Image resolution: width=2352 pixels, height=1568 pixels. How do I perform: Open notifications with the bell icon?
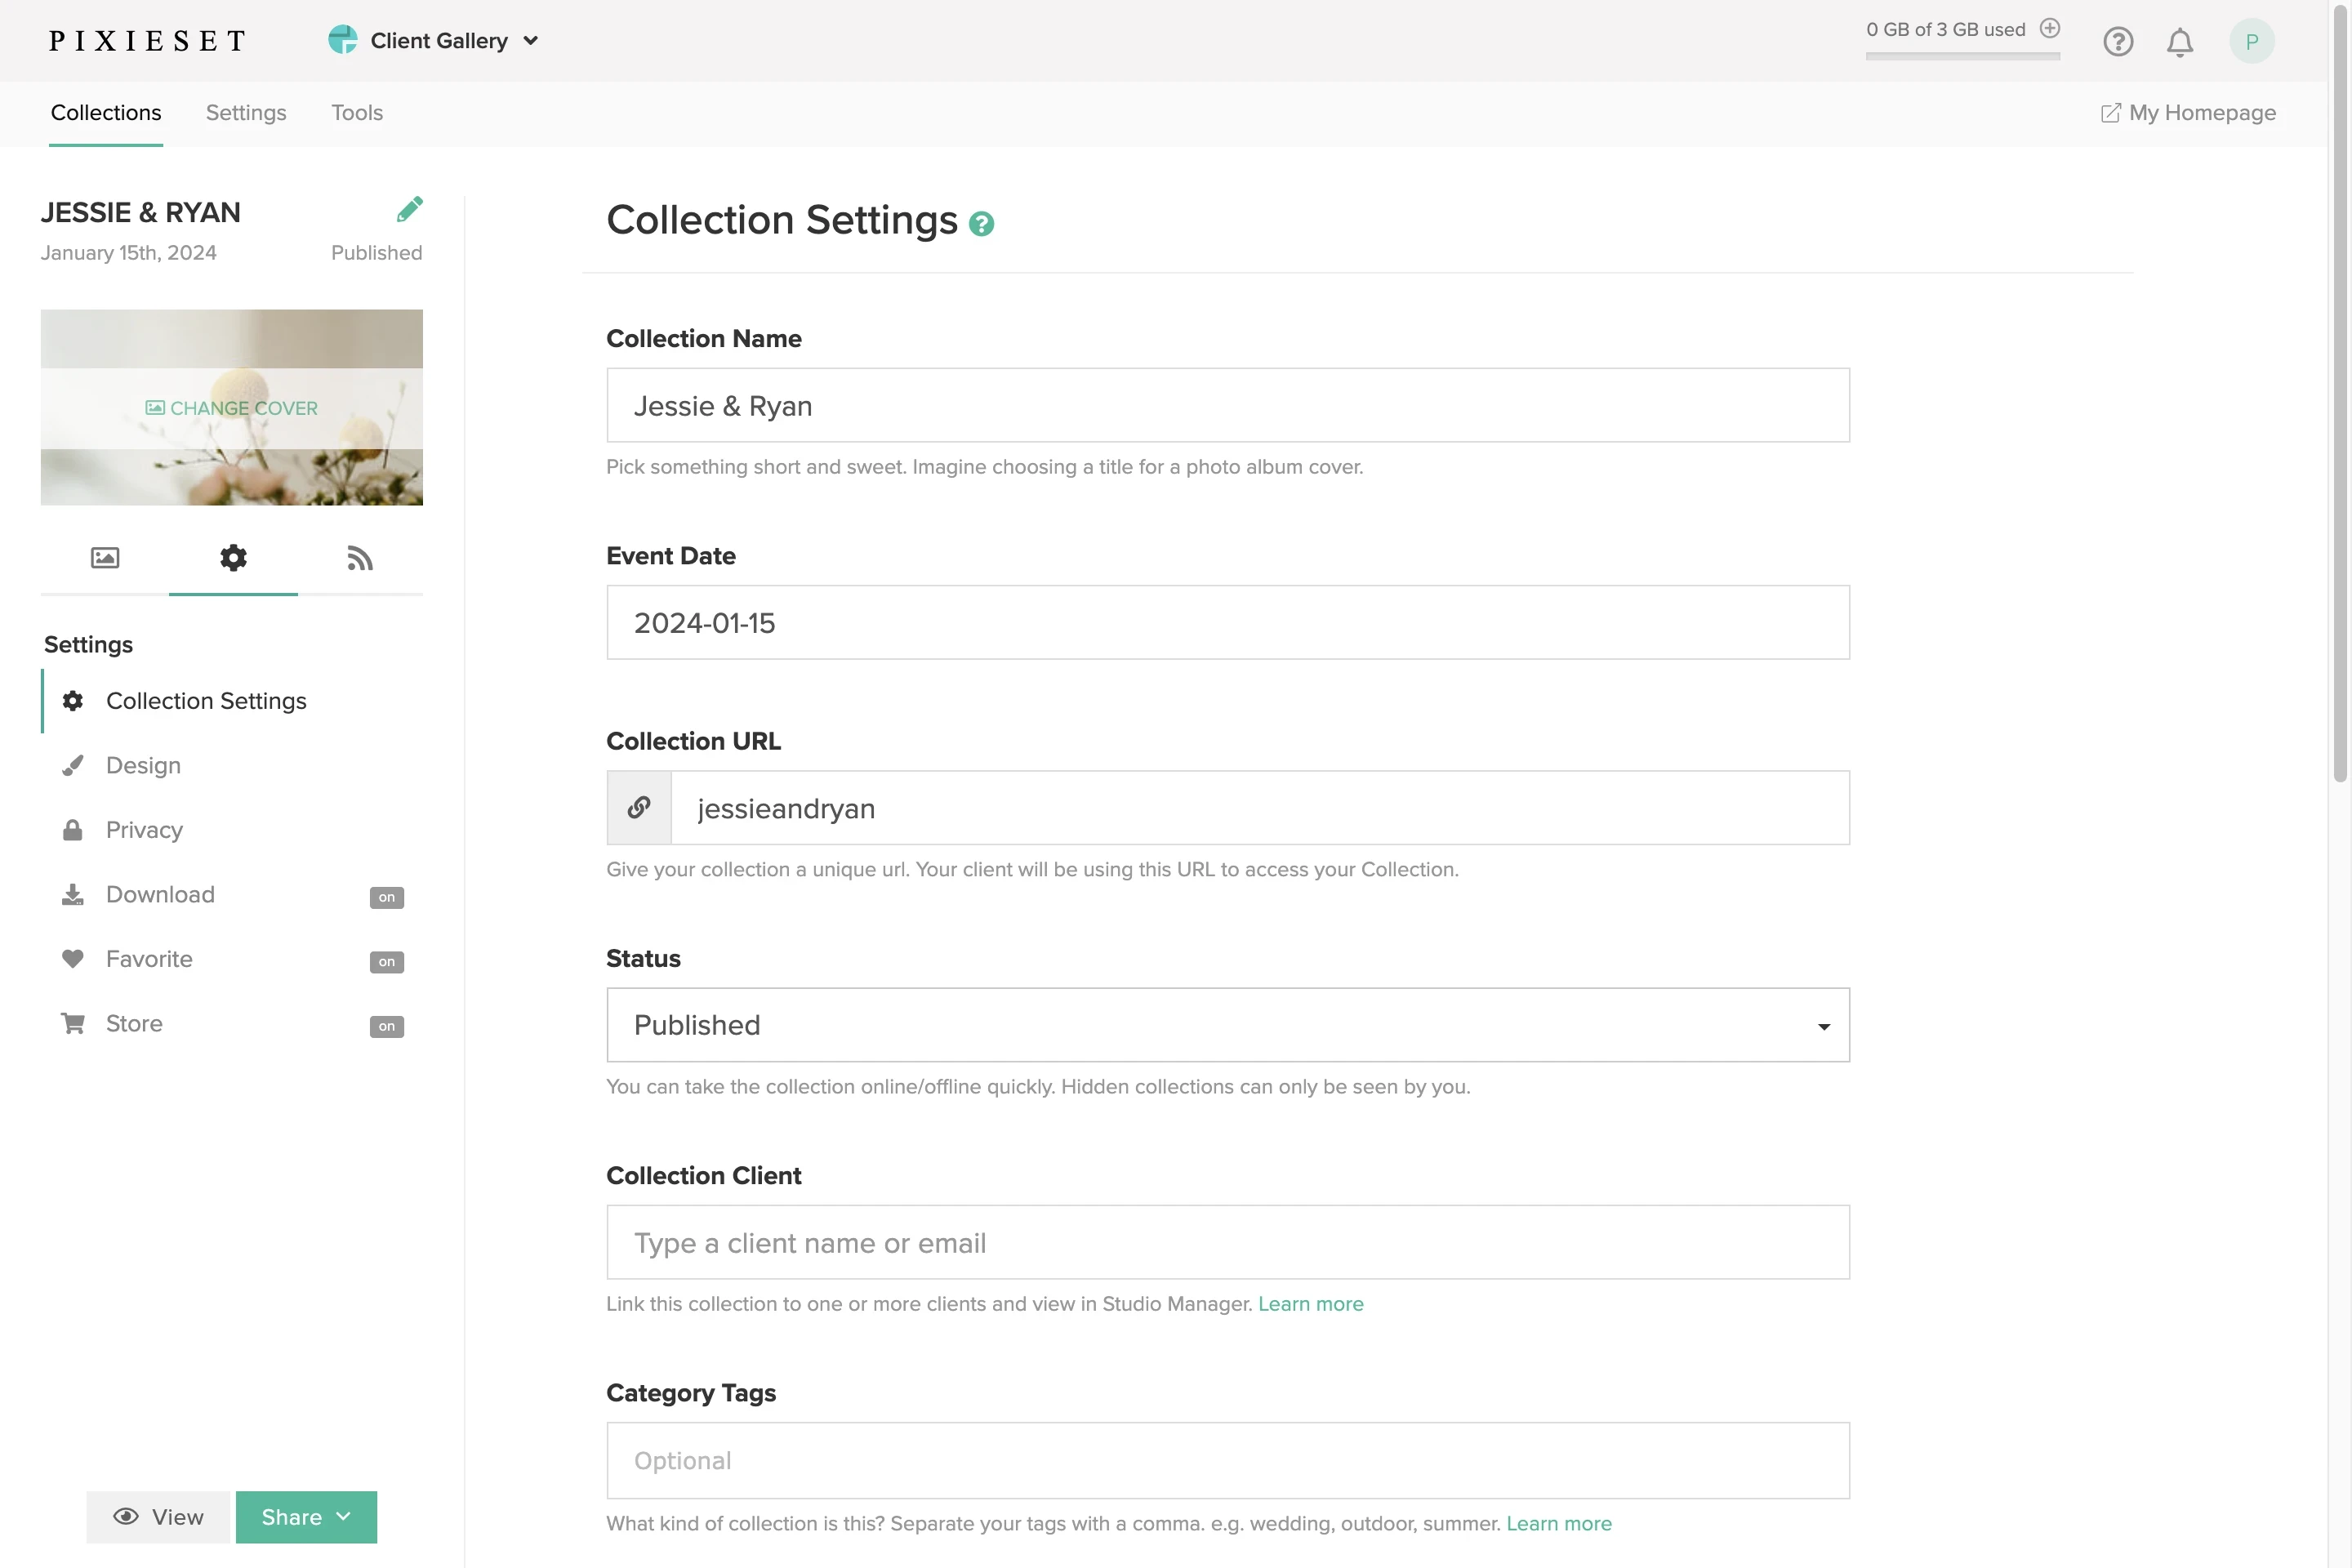click(2180, 41)
